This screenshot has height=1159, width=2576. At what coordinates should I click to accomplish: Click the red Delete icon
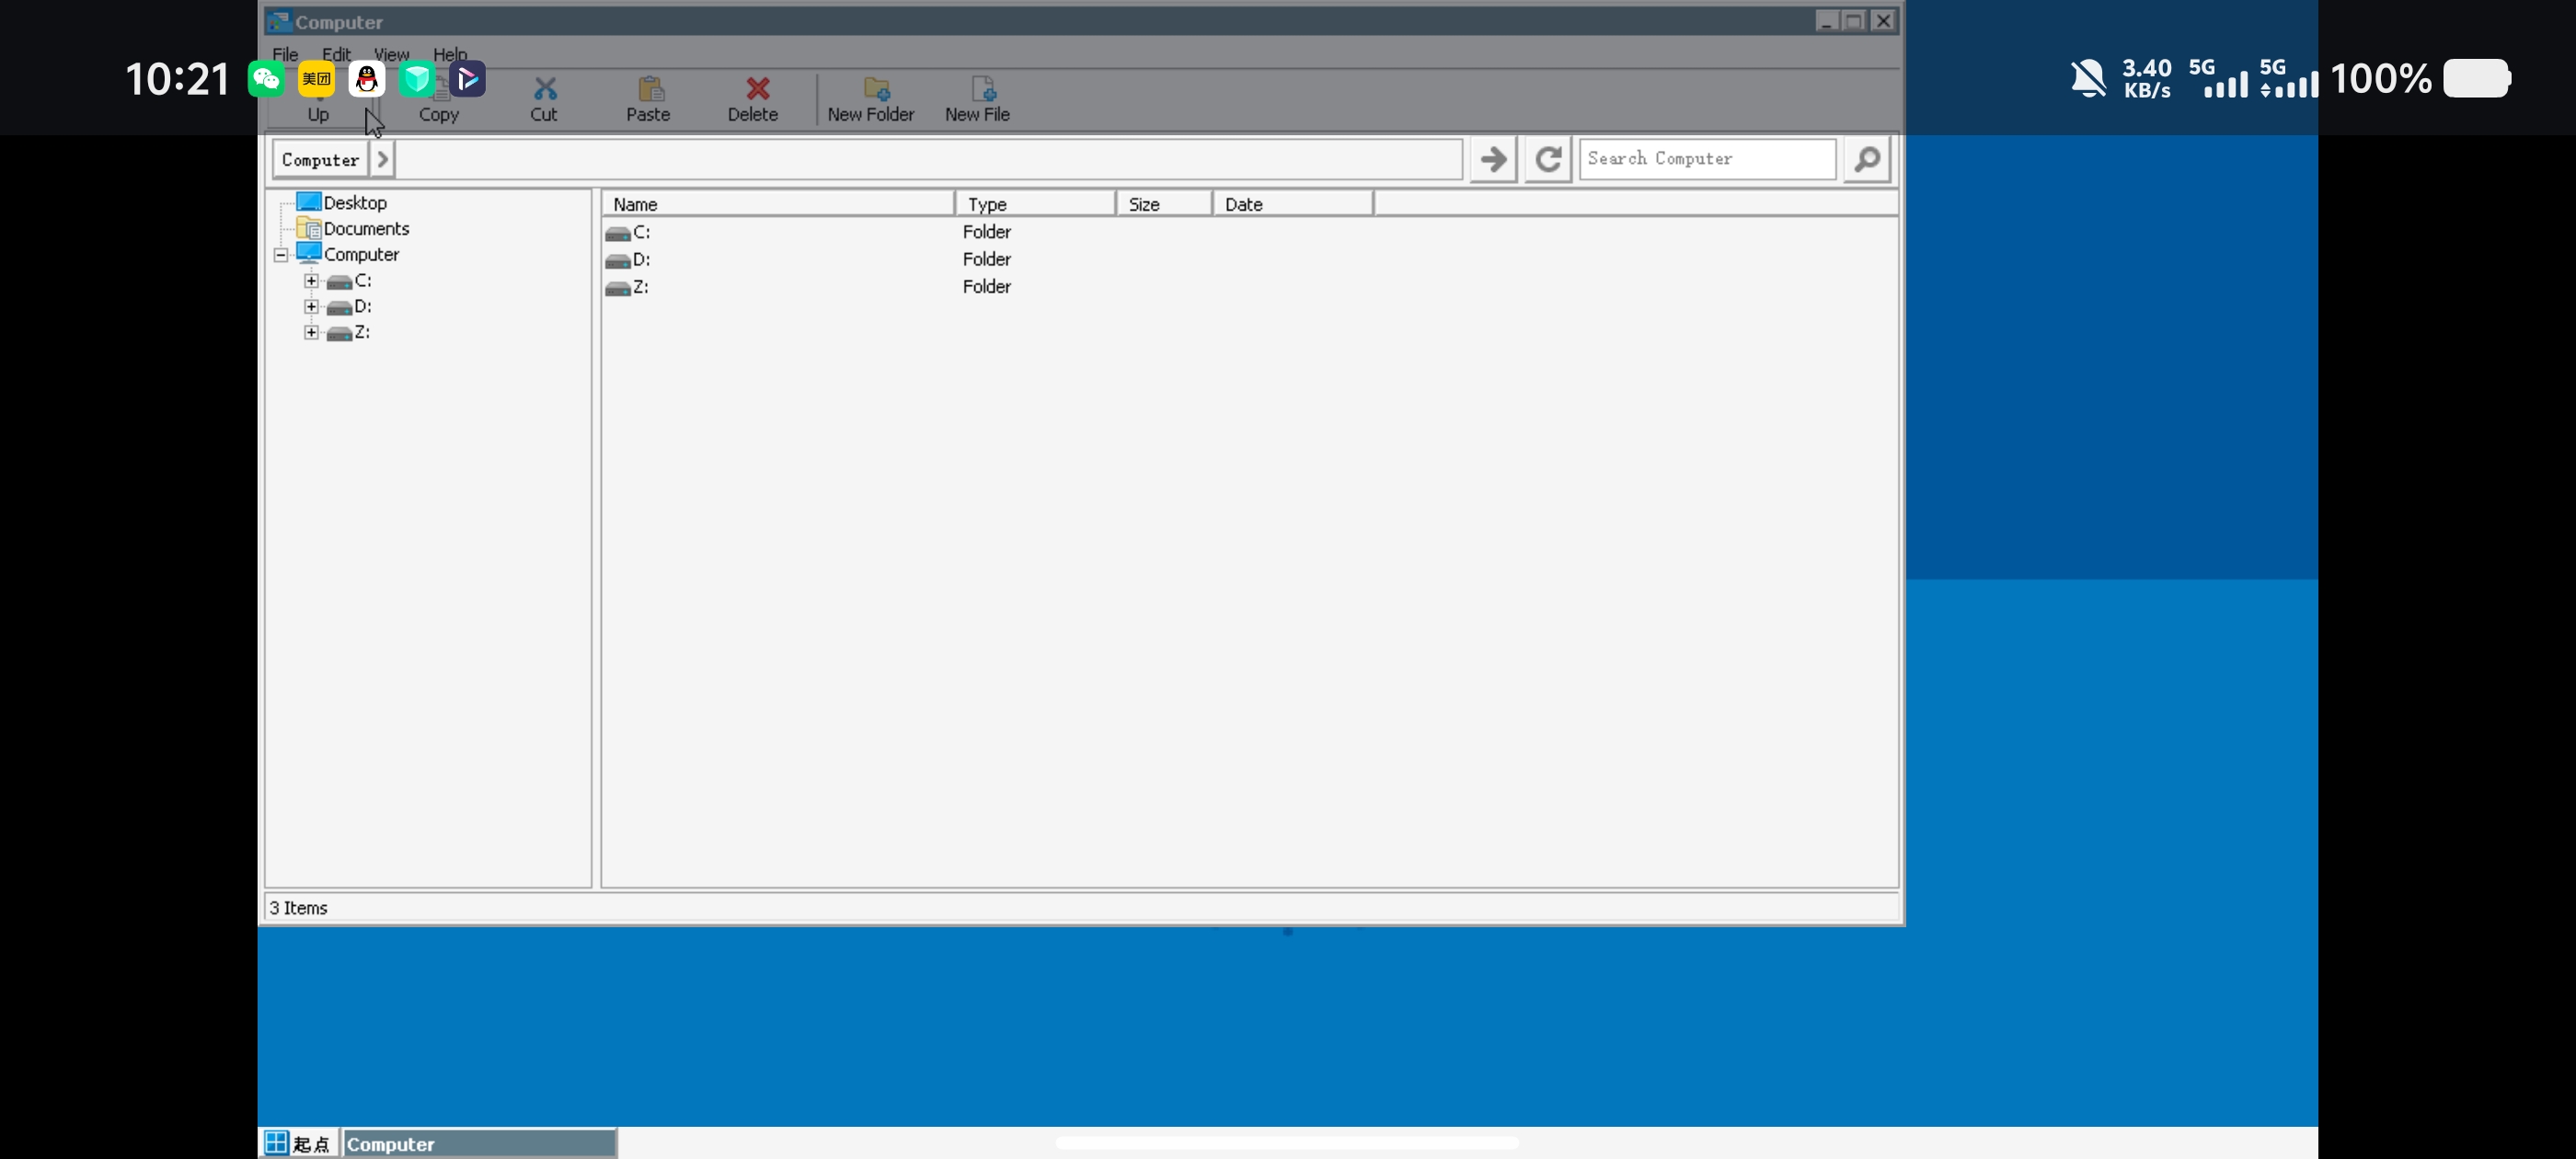click(757, 88)
